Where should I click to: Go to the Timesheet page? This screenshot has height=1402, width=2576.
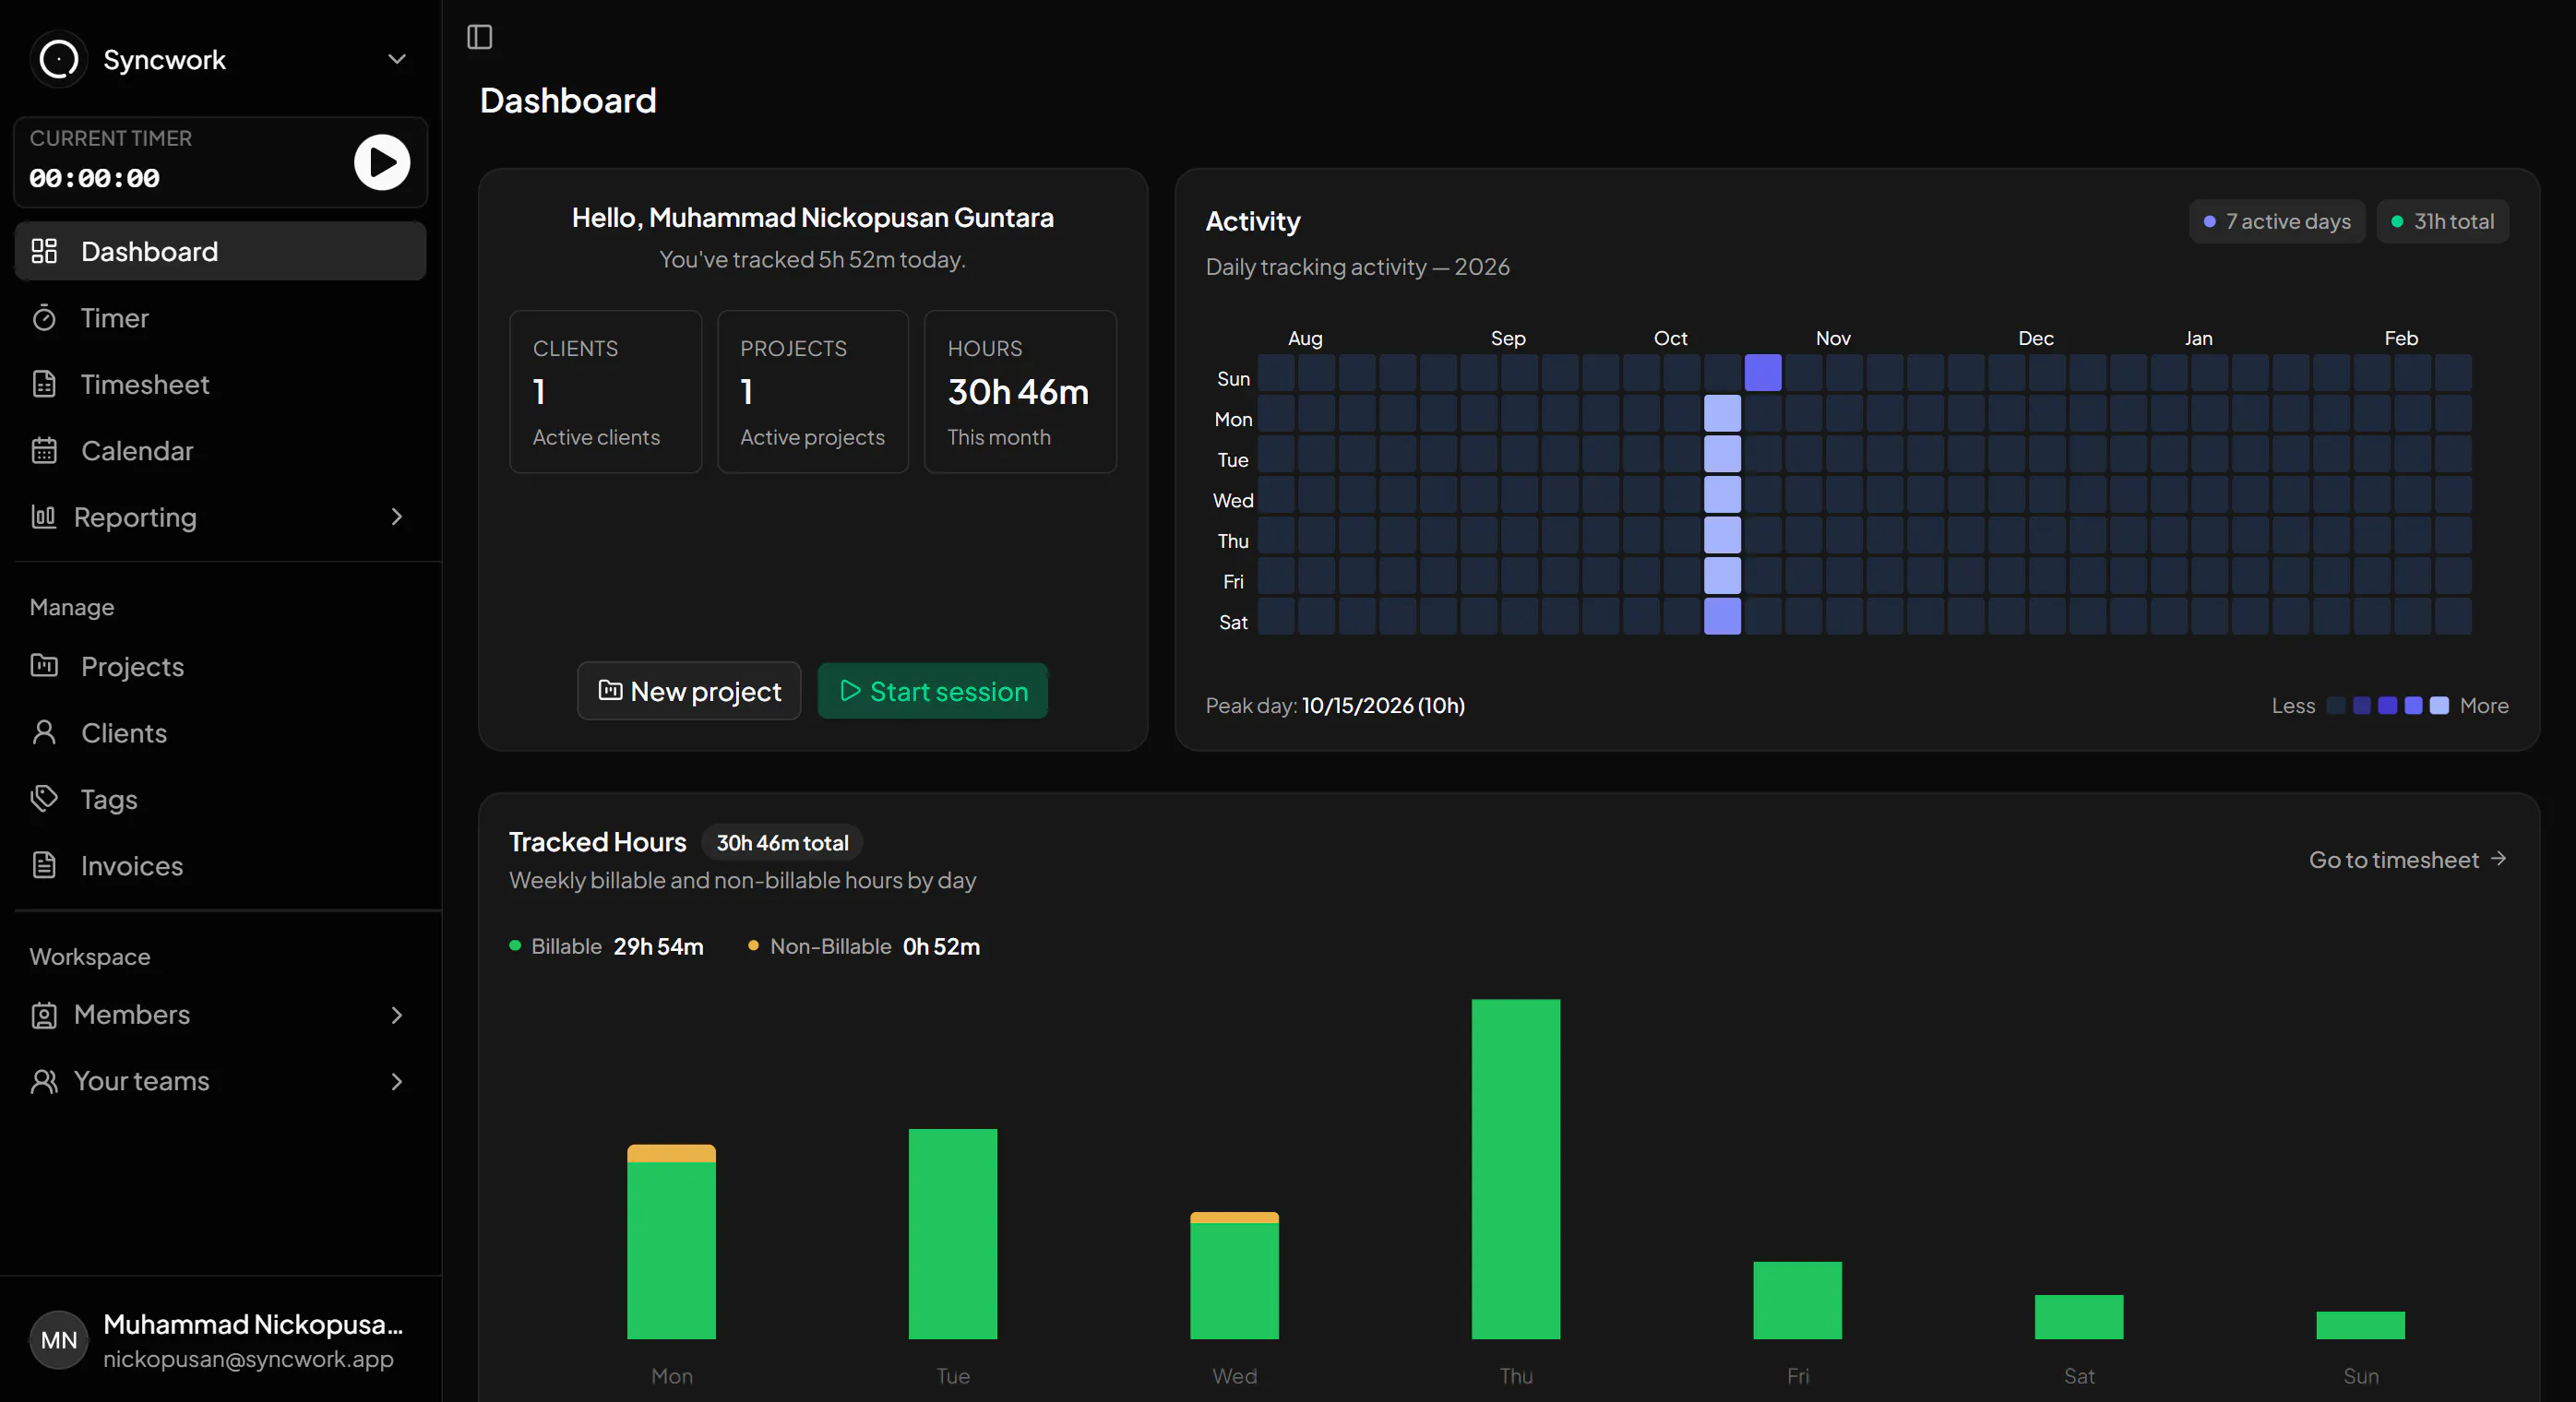tap(221, 384)
